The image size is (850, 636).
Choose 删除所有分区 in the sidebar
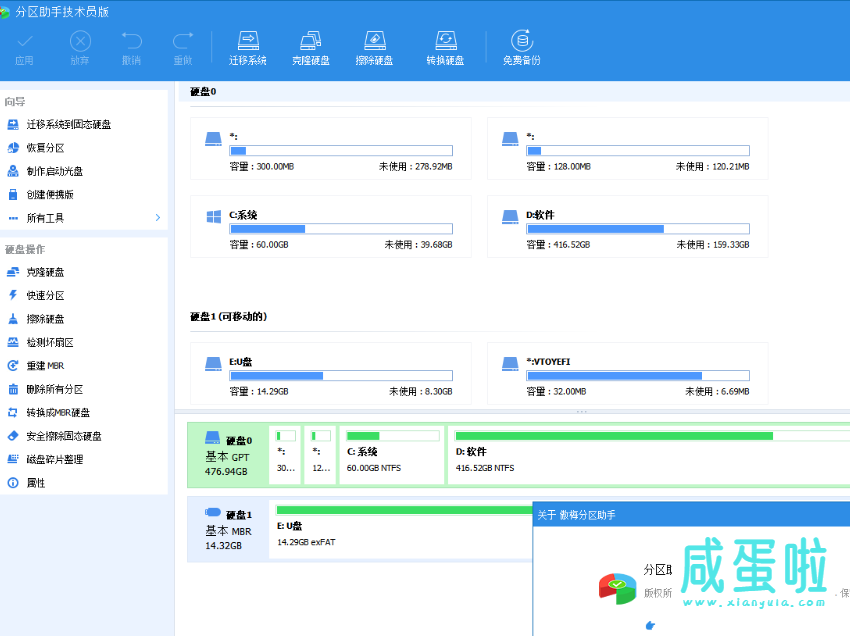click(x=55, y=389)
